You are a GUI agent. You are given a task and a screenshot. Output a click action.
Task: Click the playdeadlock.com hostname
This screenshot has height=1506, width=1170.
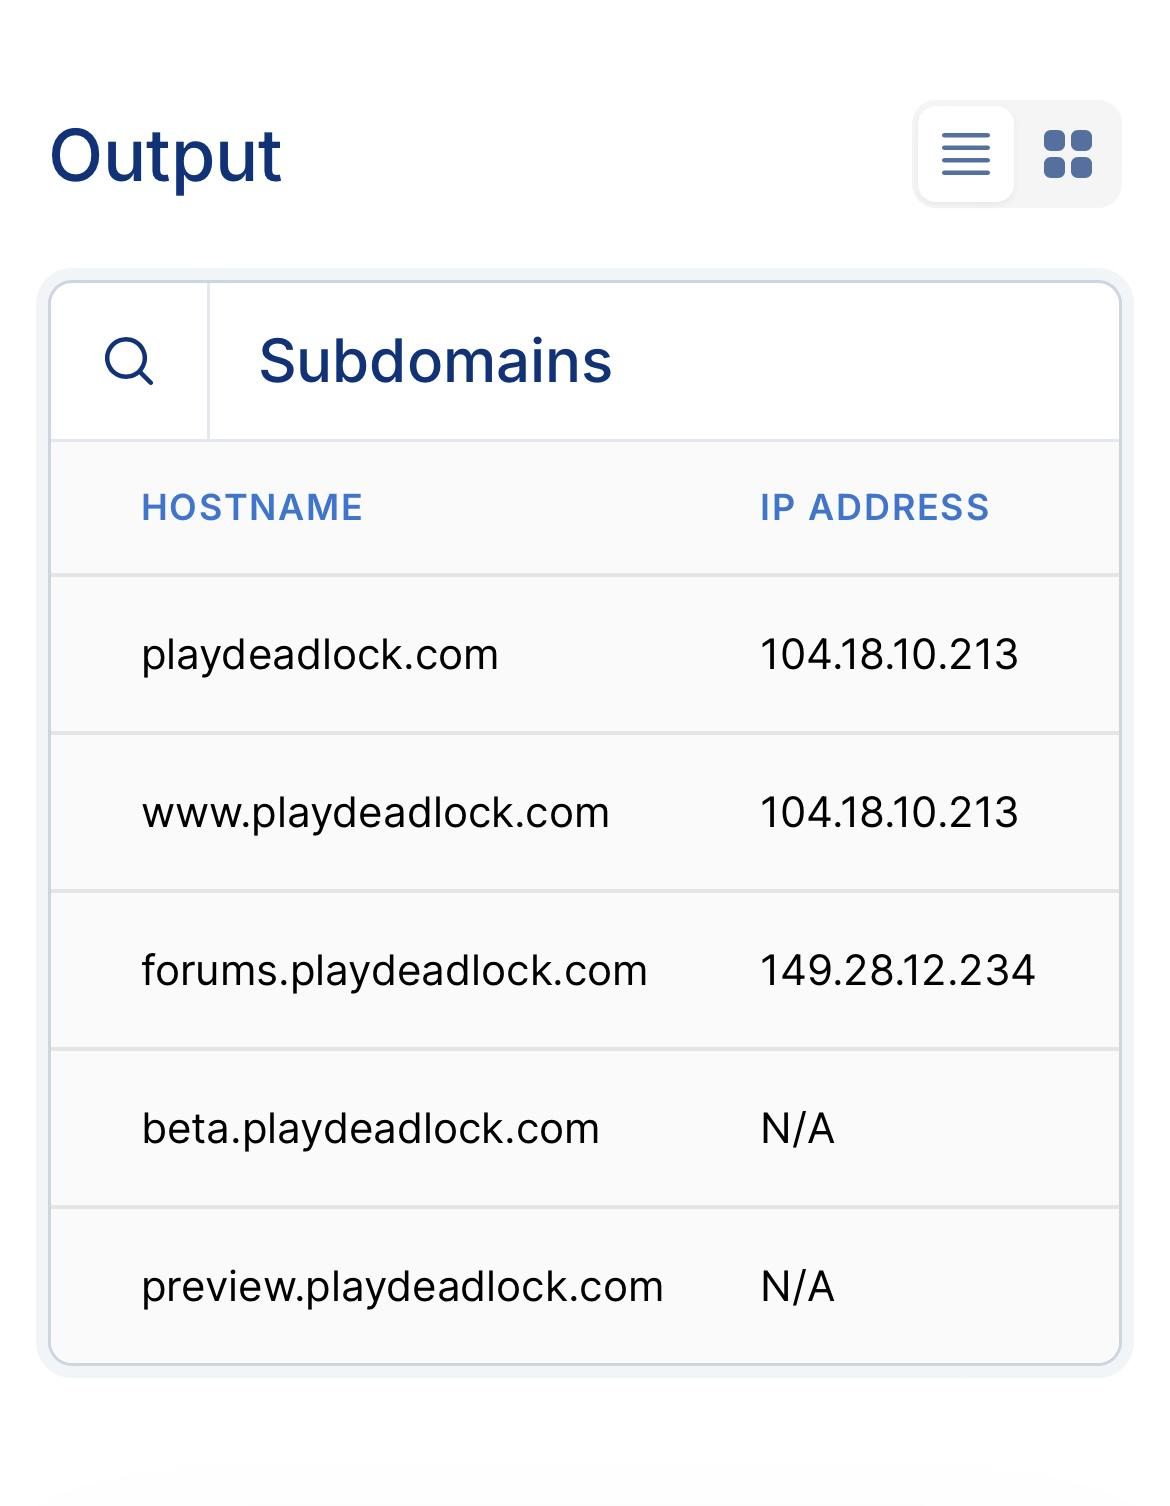320,655
